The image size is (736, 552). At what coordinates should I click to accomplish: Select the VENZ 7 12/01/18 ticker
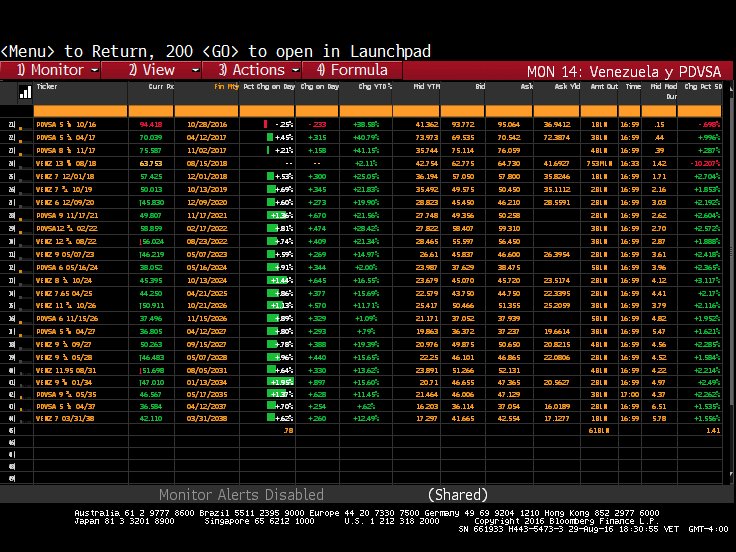coord(65,176)
